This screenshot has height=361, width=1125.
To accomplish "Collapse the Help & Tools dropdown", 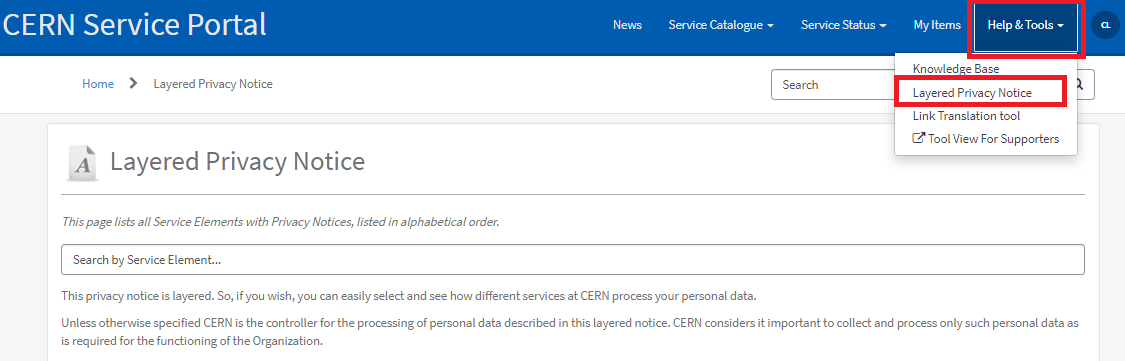I will click(1025, 27).
